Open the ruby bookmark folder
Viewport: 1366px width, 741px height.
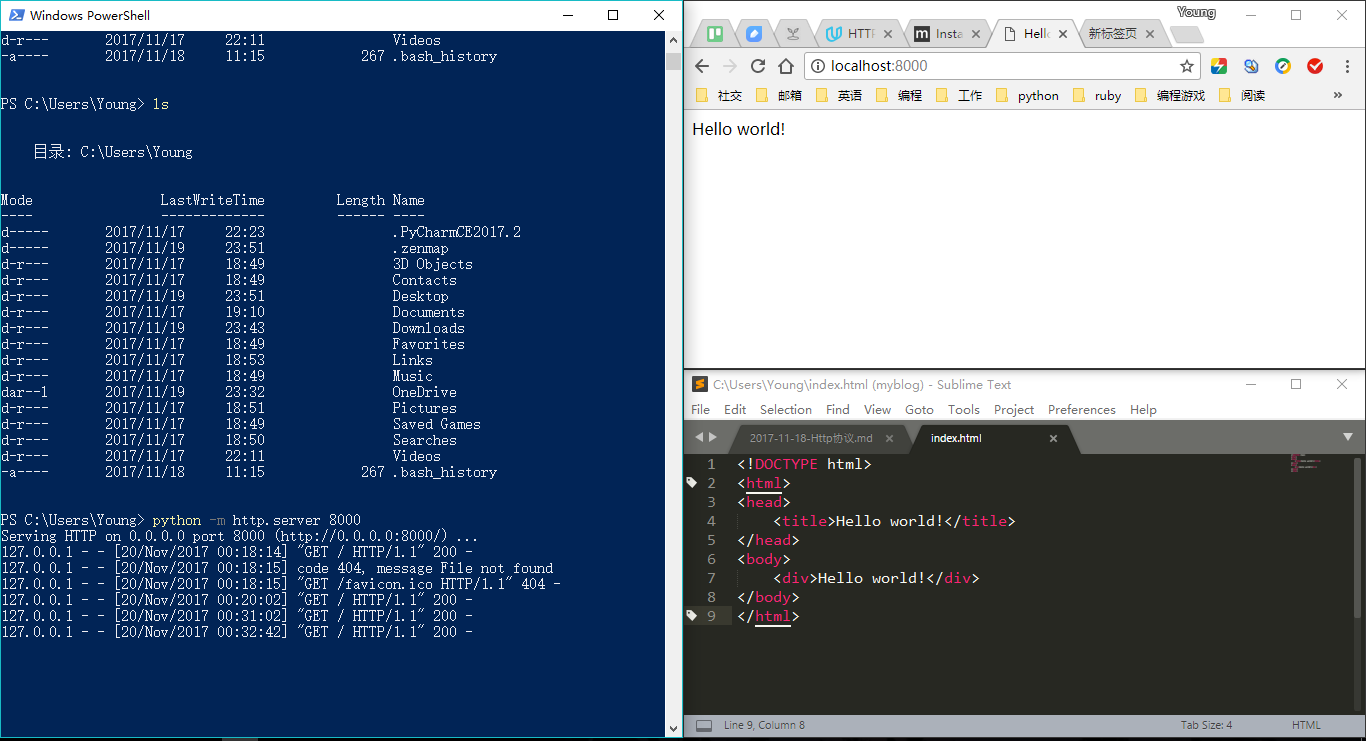(1097, 95)
